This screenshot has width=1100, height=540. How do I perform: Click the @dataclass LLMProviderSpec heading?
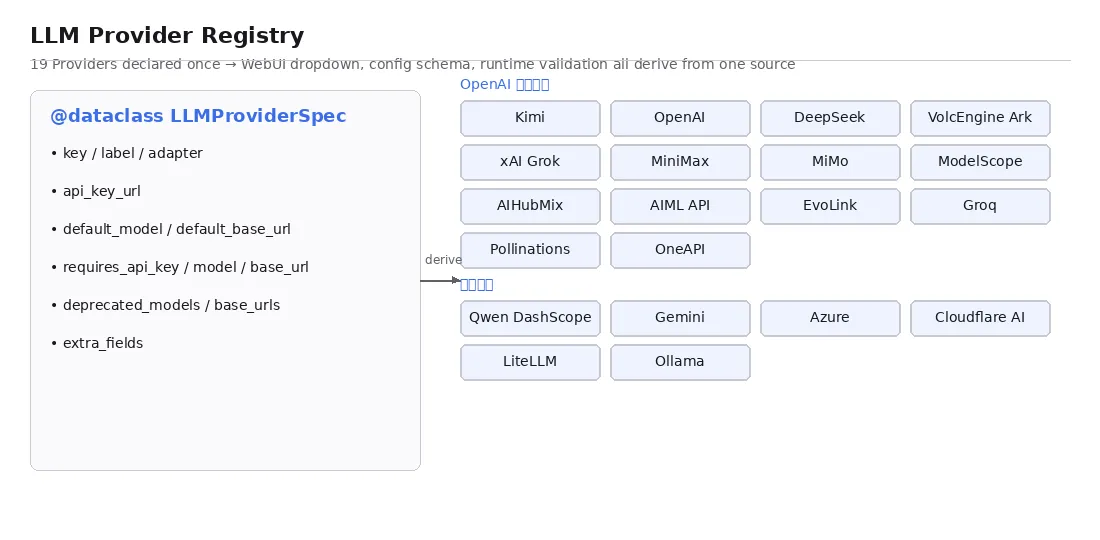pos(199,116)
